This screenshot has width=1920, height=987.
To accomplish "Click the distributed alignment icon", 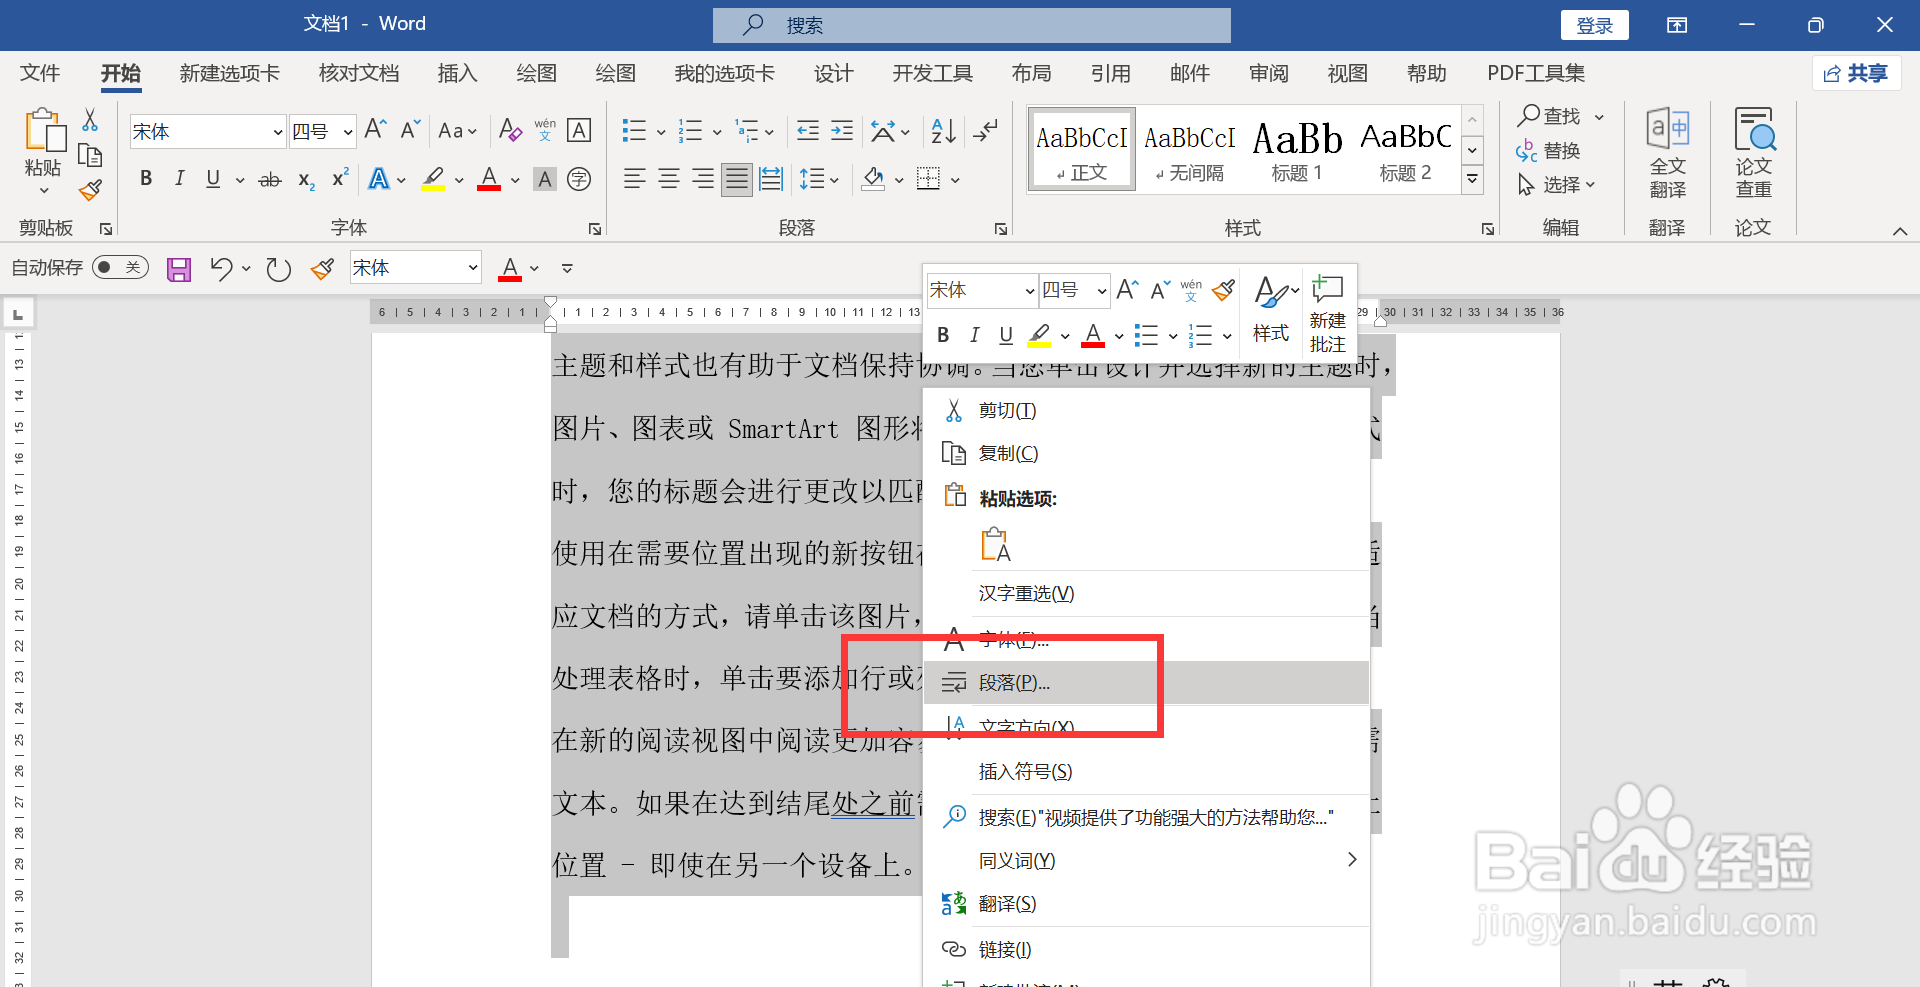I will 771,179.
